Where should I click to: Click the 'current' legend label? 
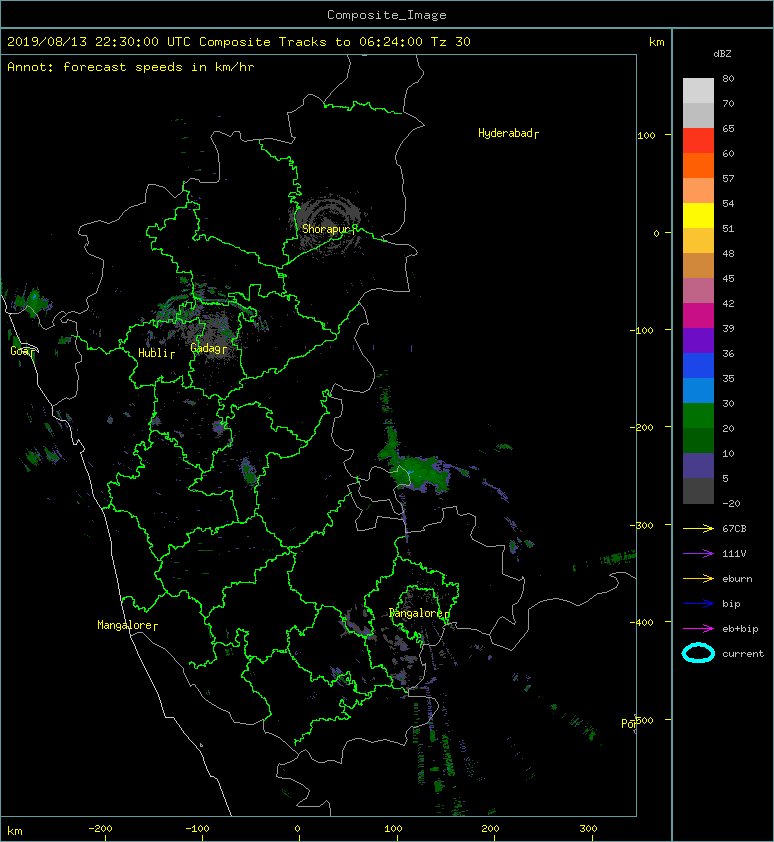tap(743, 654)
